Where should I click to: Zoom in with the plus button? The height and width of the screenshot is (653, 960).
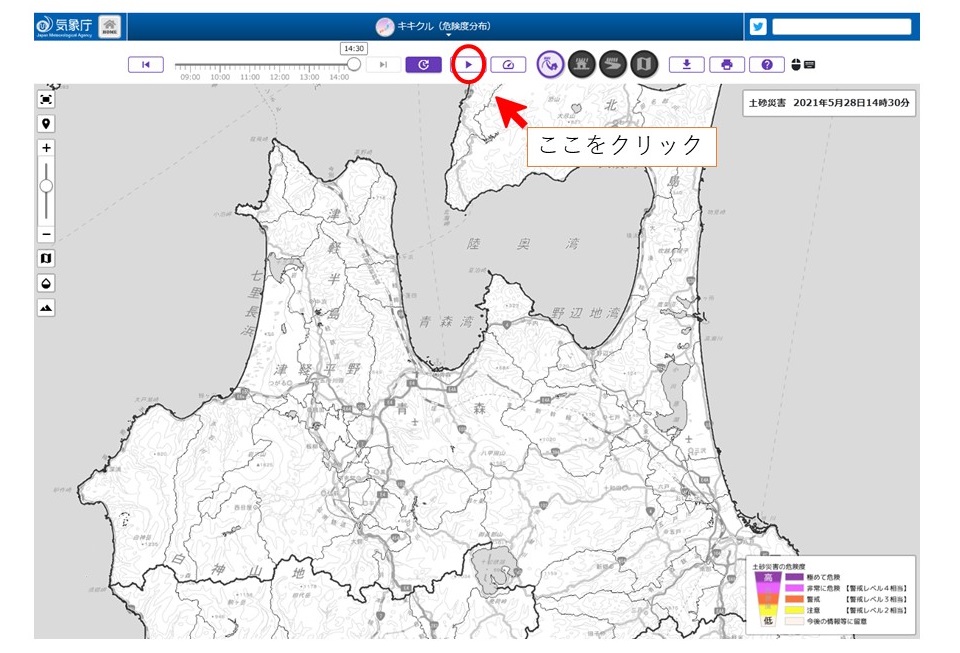click(46, 148)
